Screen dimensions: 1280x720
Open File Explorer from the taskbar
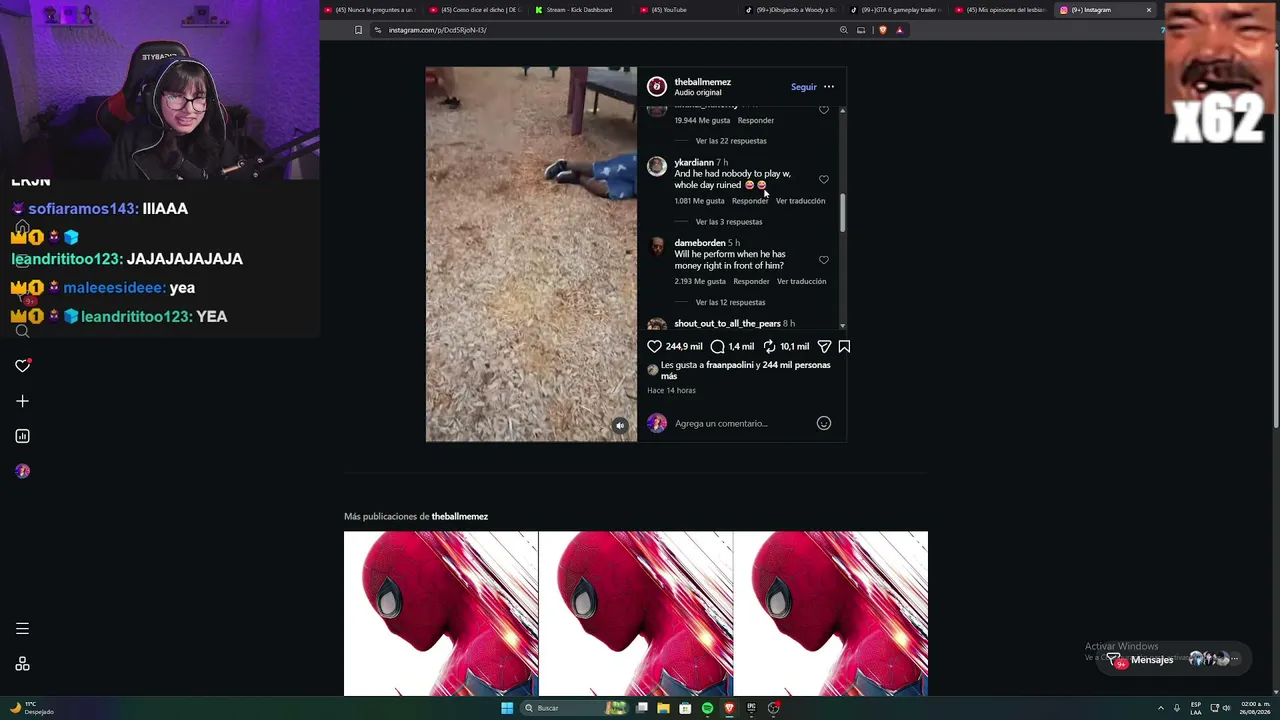pos(663,708)
